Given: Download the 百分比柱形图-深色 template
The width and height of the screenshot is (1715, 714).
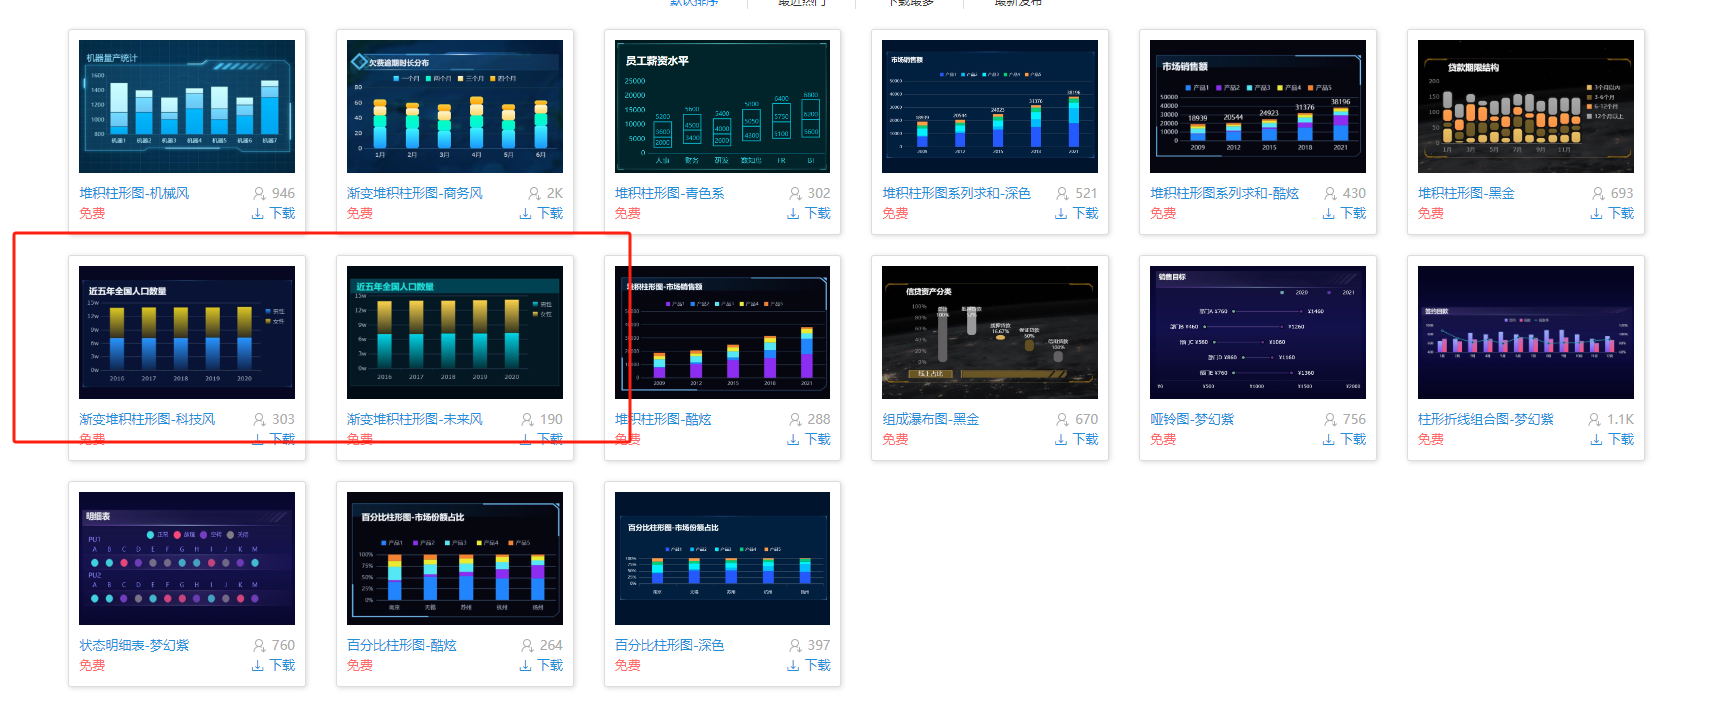Looking at the screenshot, I should point(808,665).
